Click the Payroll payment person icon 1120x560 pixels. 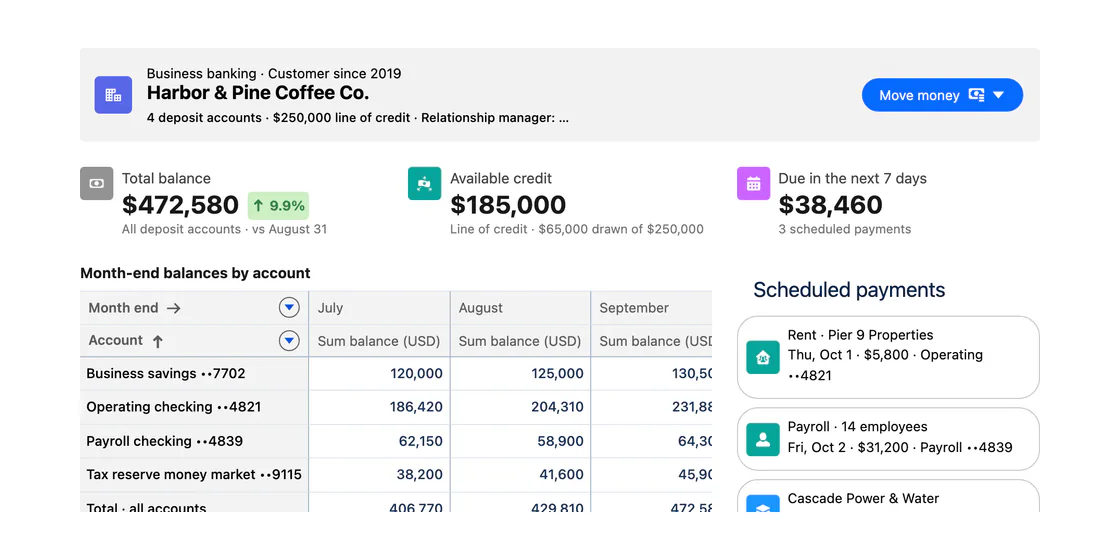[x=763, y=439]
